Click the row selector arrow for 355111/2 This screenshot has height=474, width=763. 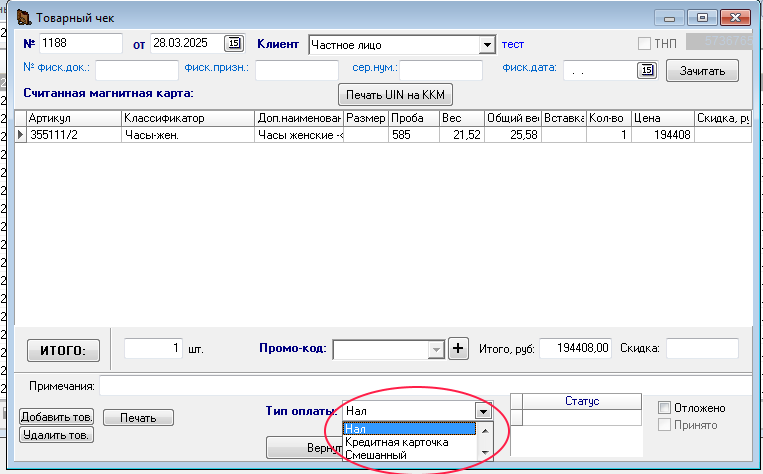pyautogui.click(x=20, y=134)
